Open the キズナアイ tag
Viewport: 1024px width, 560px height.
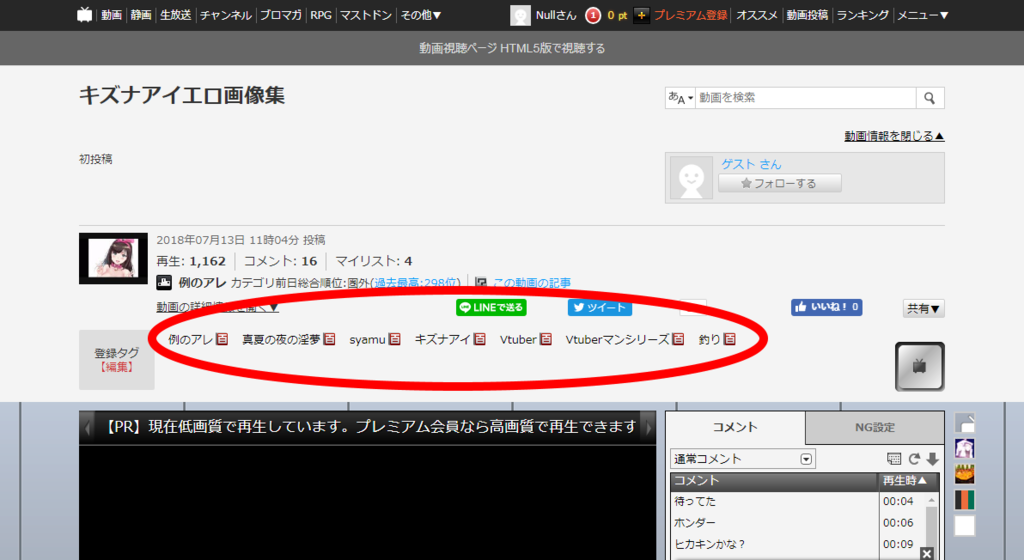click(x=443, y=339)
